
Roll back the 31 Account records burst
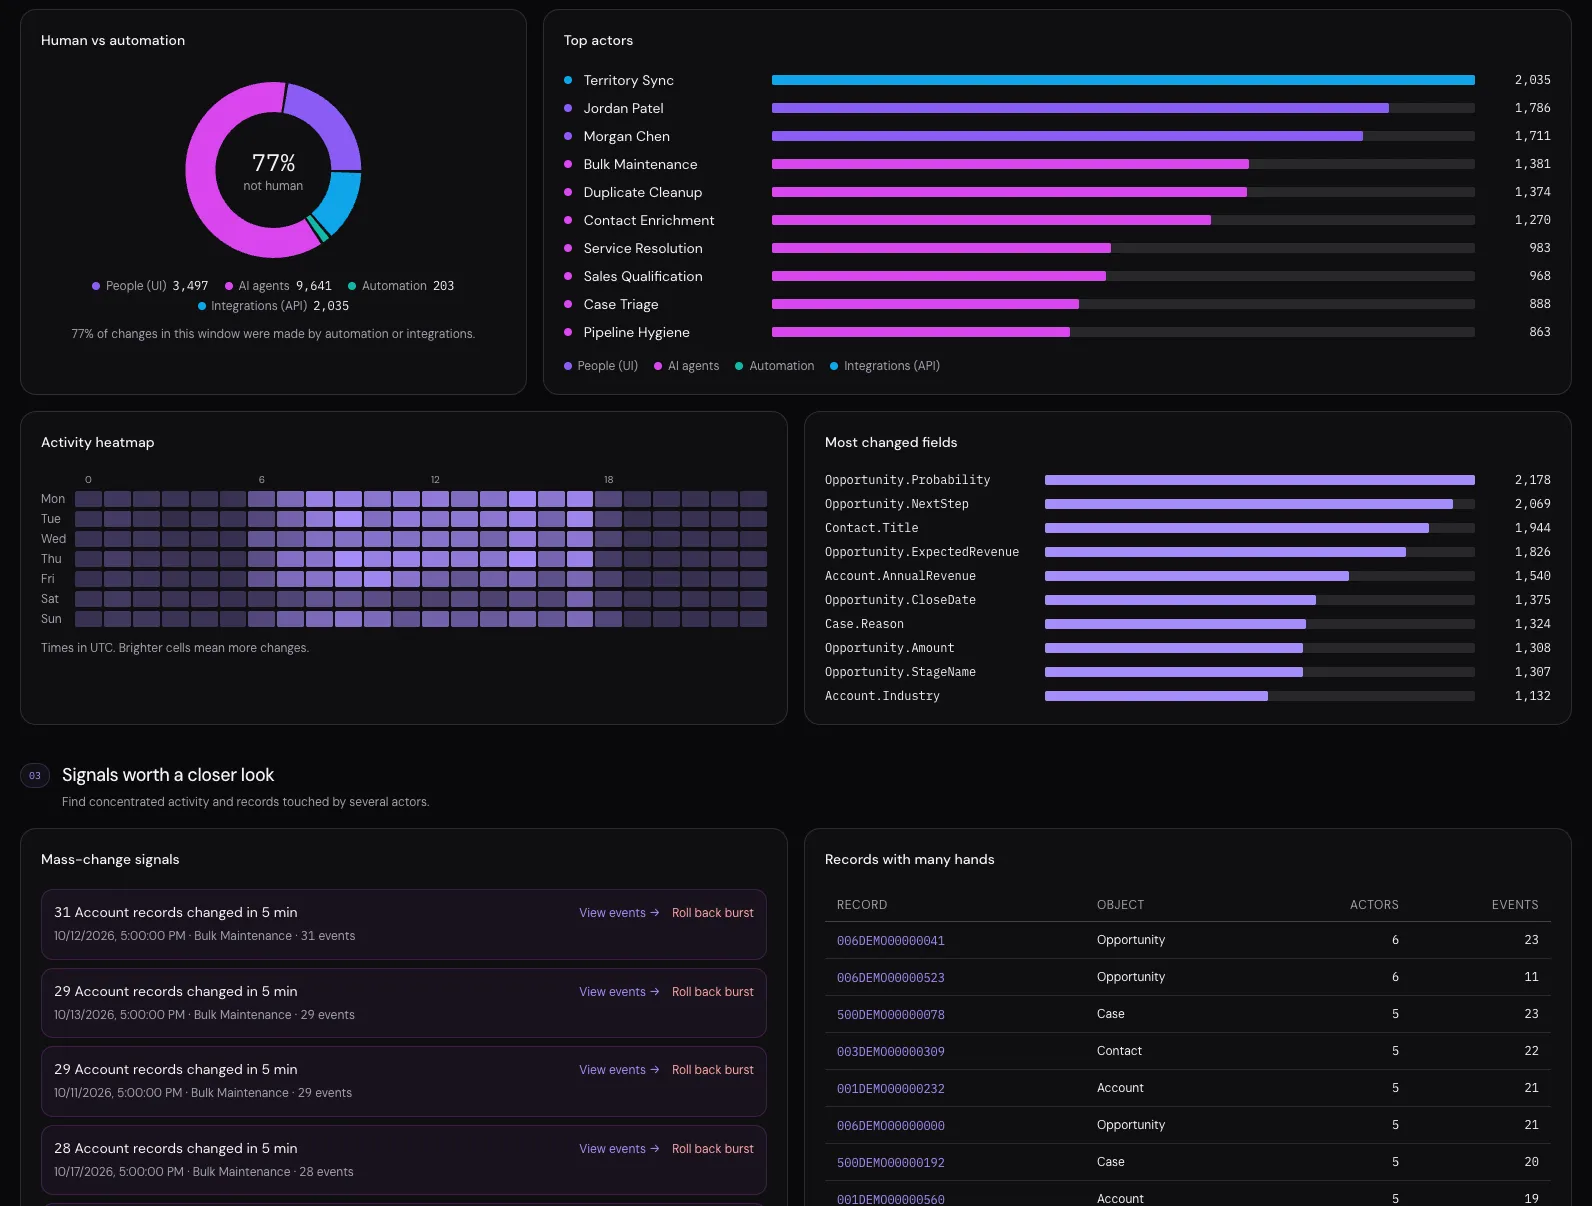pos(713,913)
